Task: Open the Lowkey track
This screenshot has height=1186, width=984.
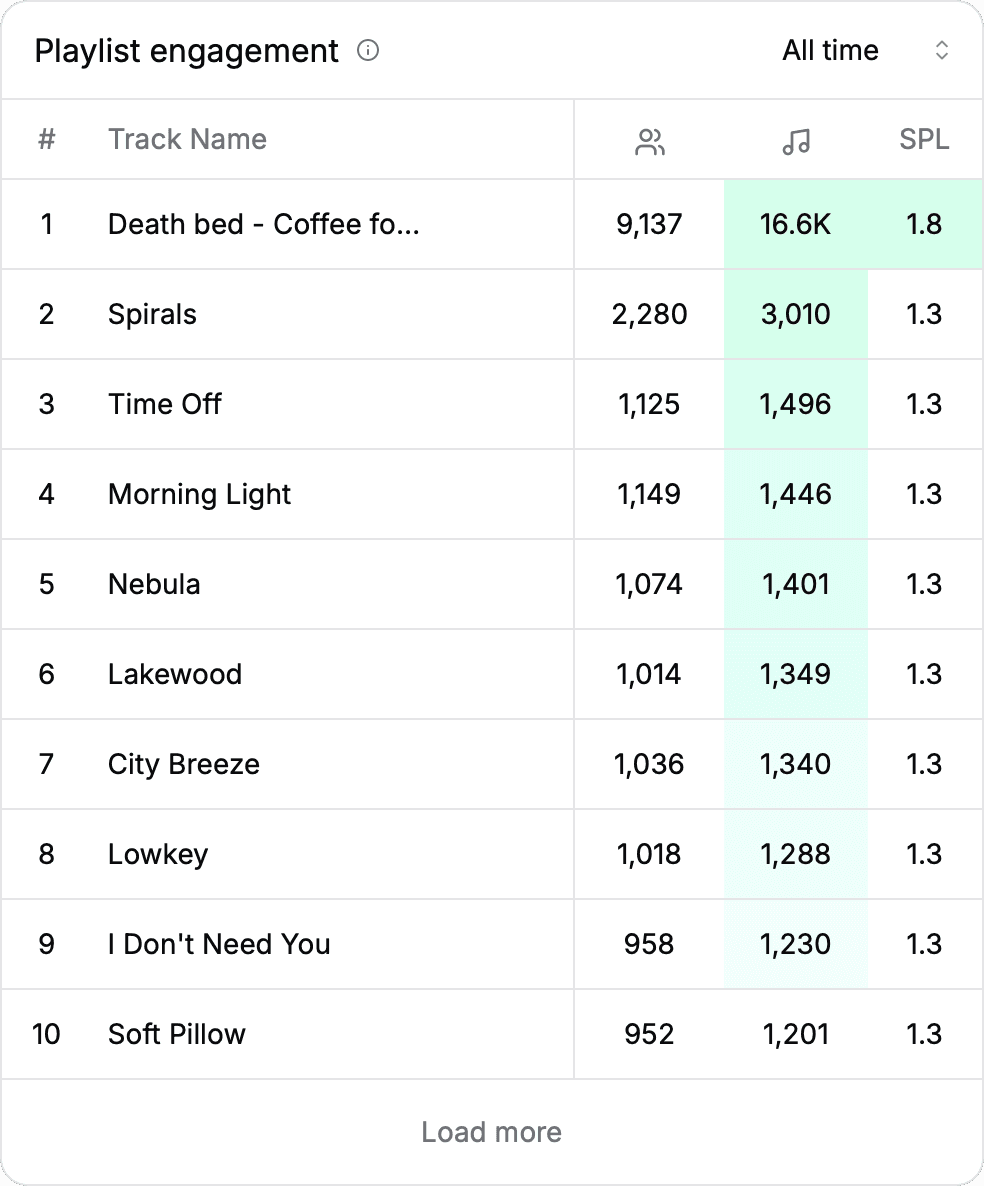Action: point(158,854)
